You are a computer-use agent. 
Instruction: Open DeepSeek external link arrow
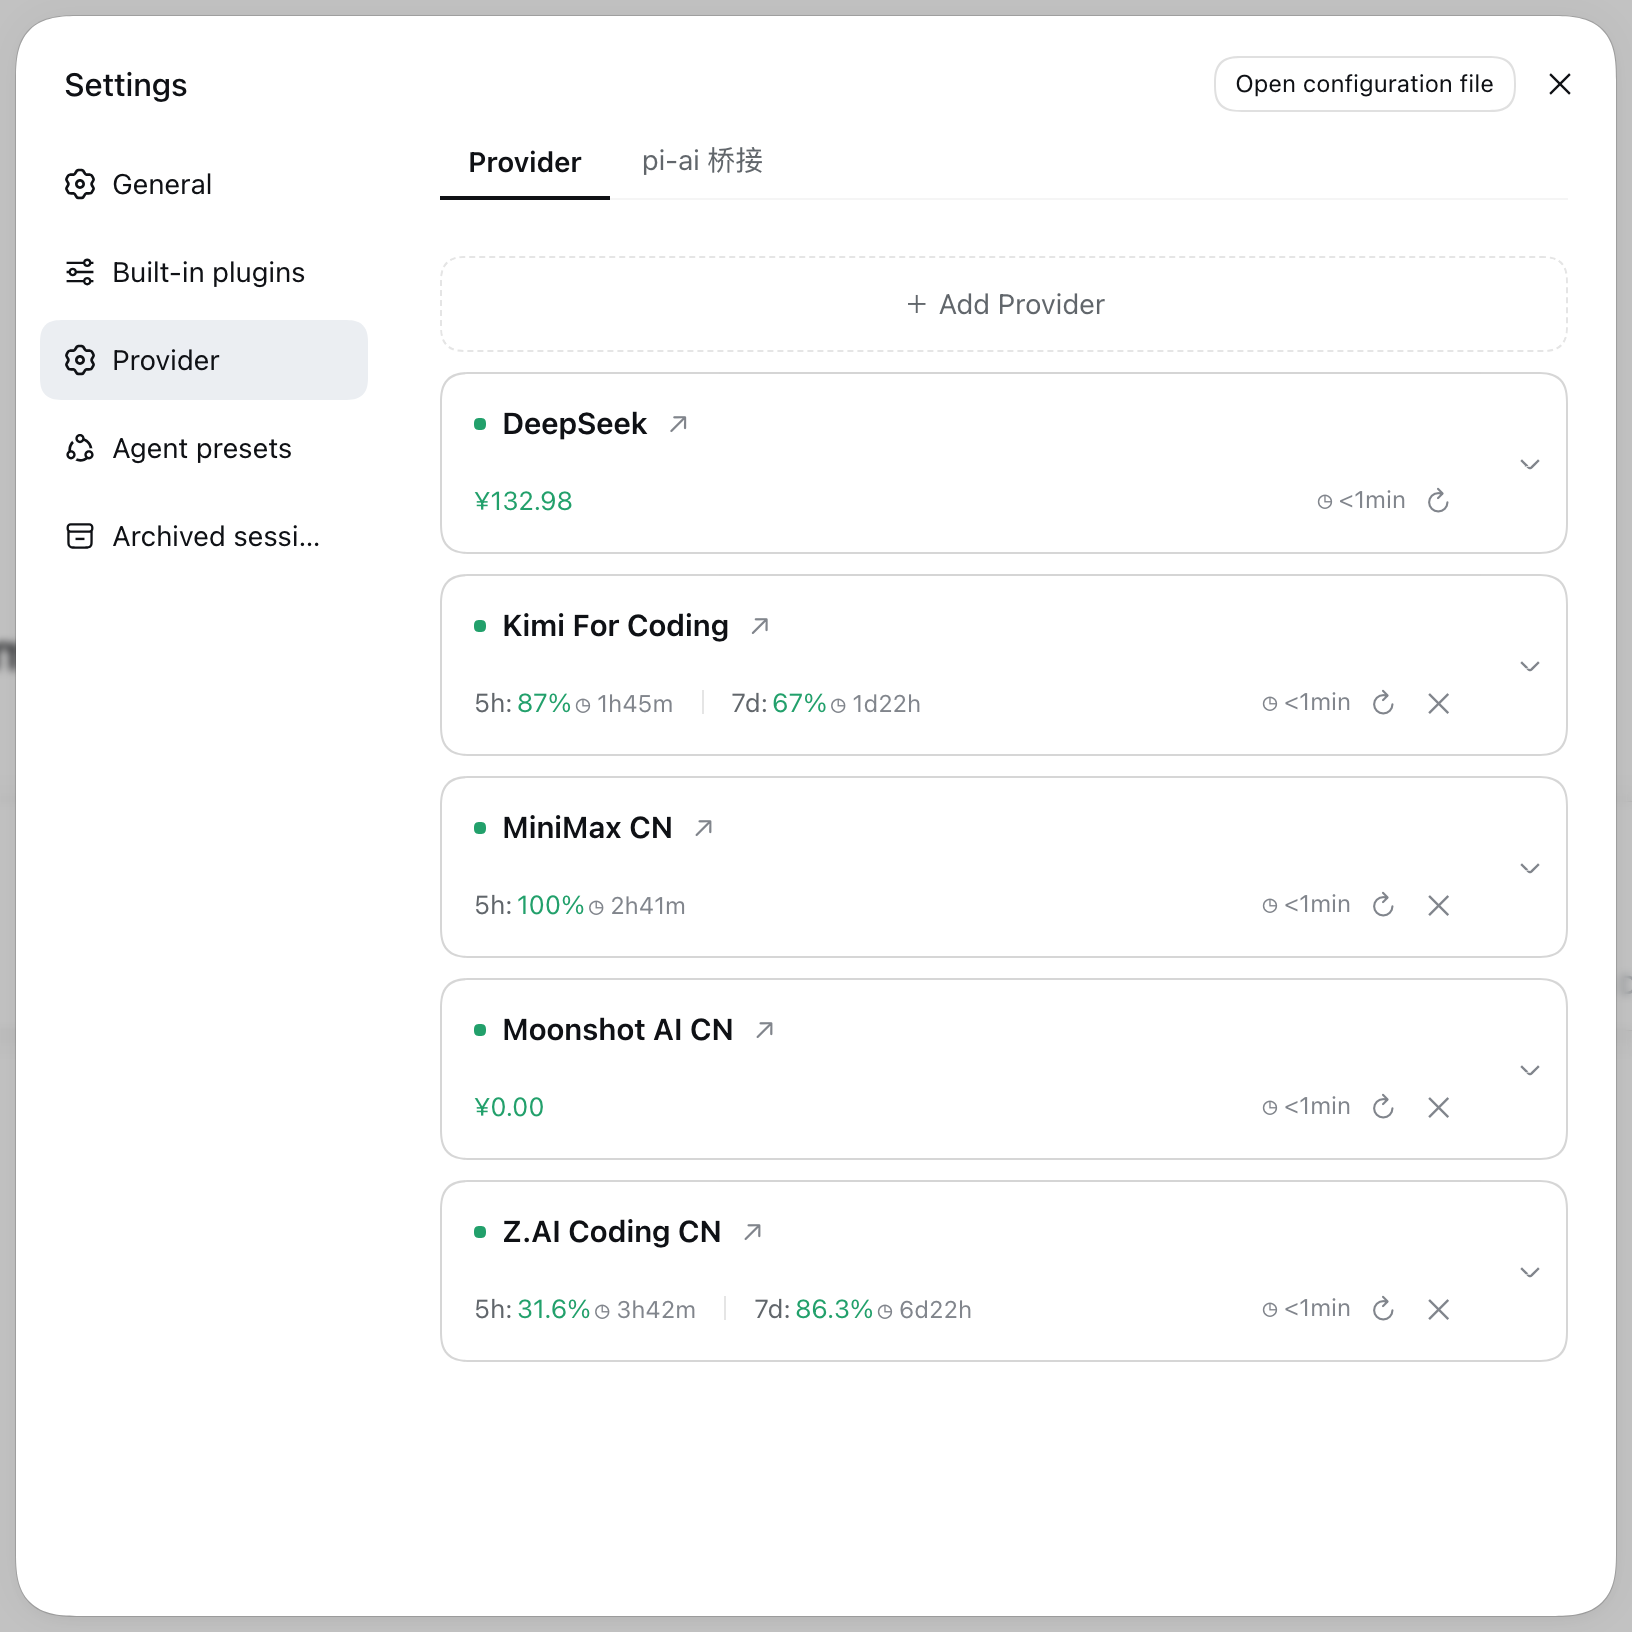[679, 424]
